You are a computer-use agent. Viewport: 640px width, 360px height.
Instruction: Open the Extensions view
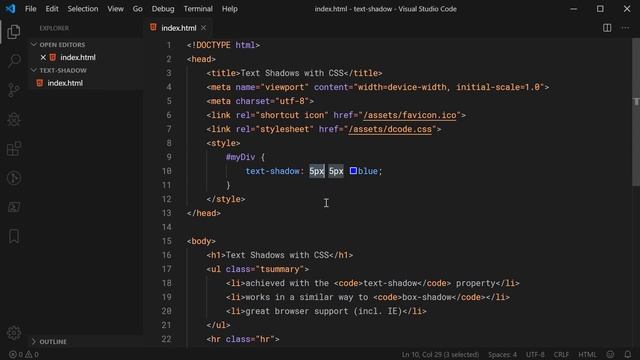pyautogui.click(x=14, y=149)
